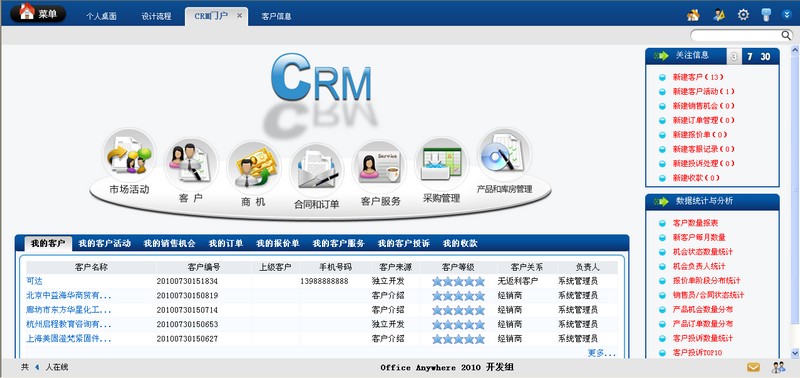Open the 商机 module icon
Image resolution: width=800 pixels, height=378 pixels.
[254, 168]
